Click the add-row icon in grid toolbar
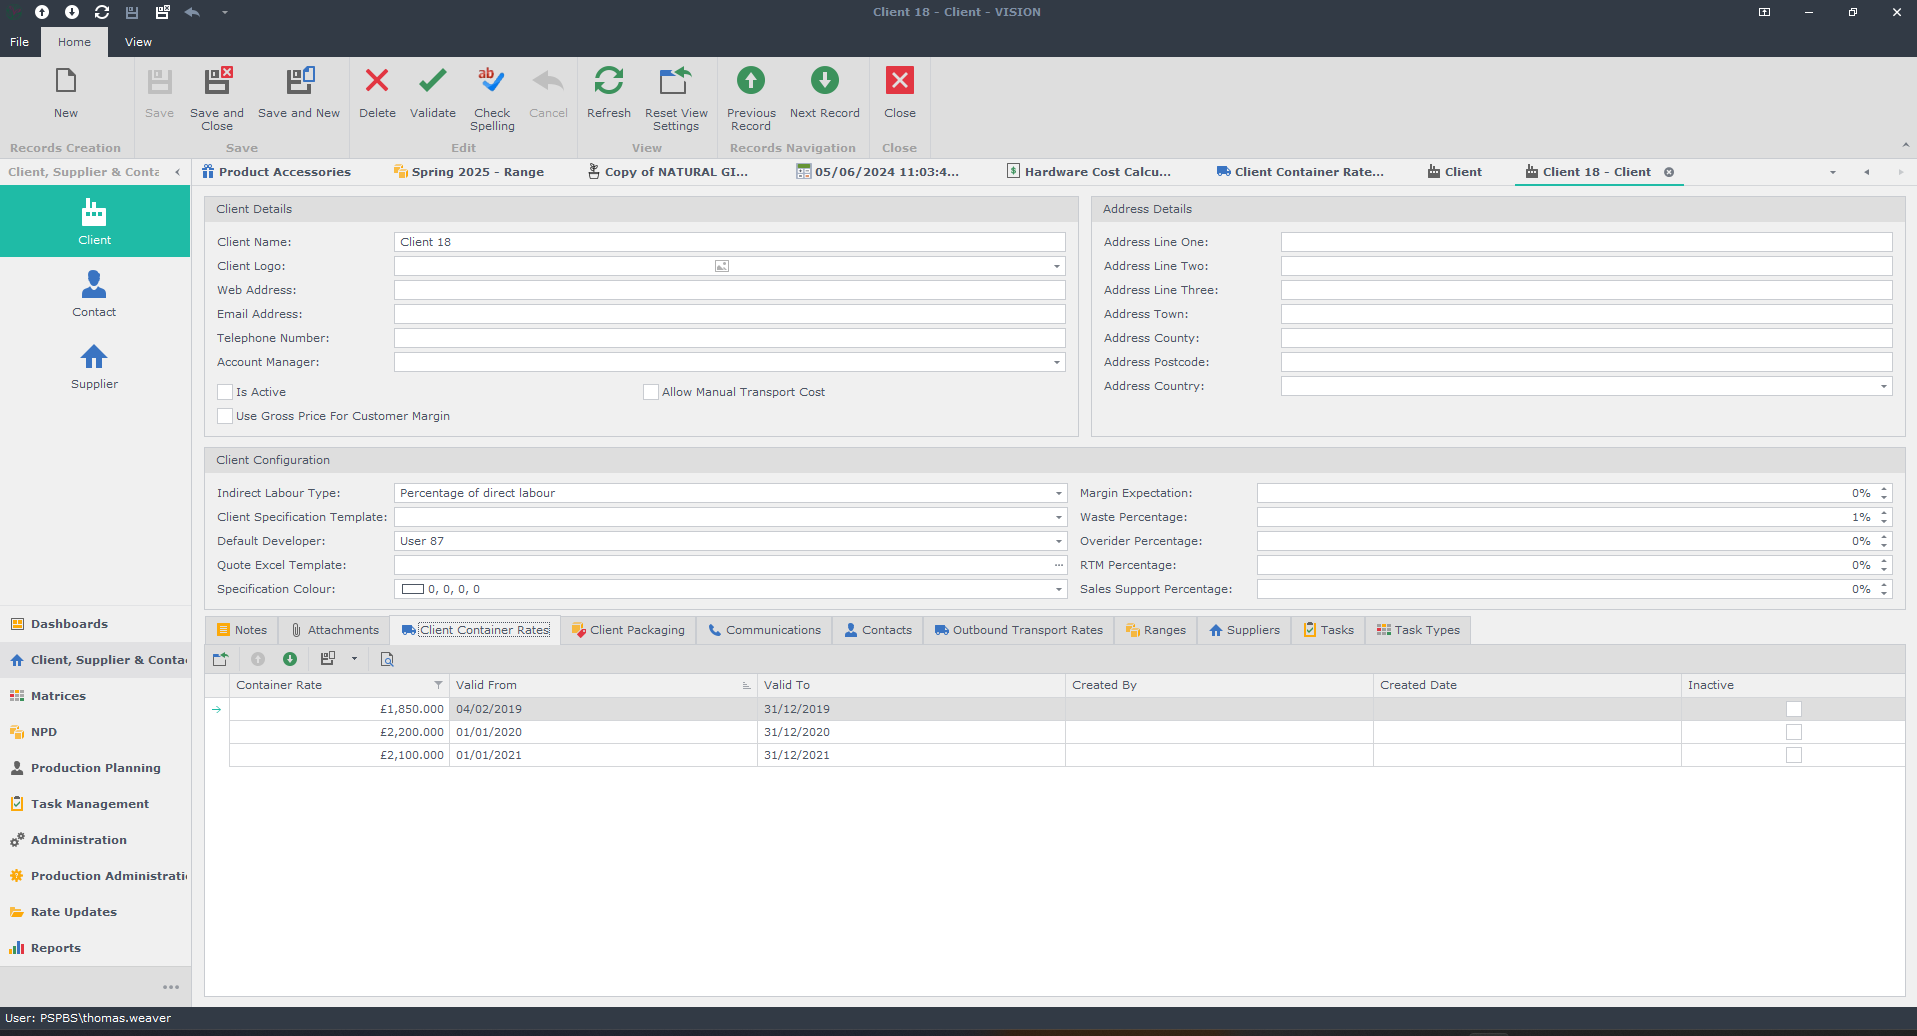1917x1036 pixels. [x=221, y=659]
